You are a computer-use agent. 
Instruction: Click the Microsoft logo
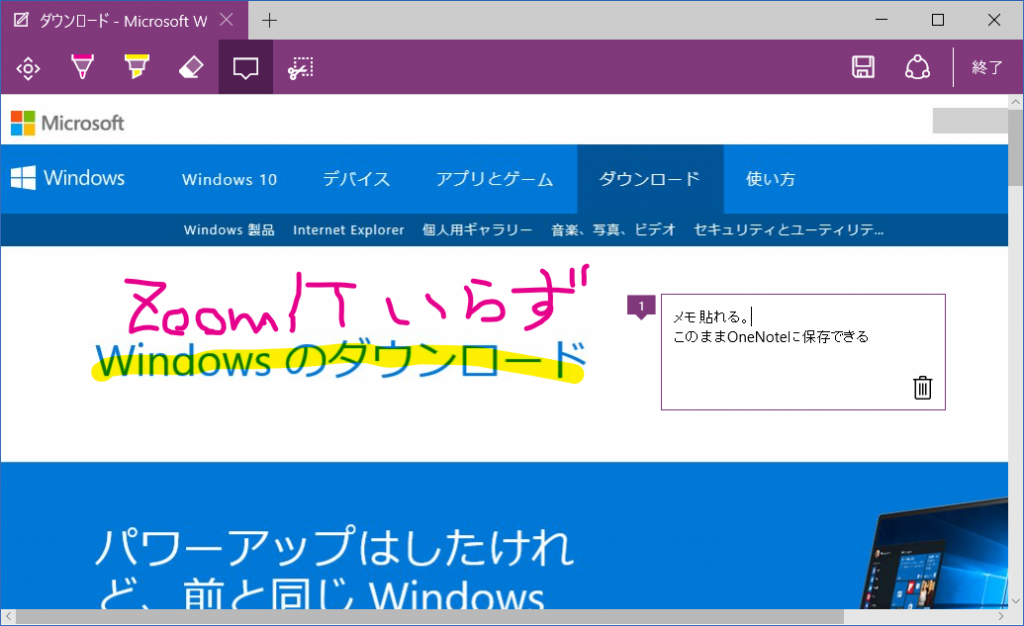click(67, 123)
